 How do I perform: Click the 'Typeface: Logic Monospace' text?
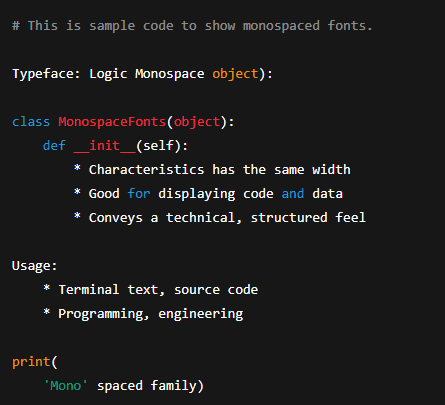108,74
